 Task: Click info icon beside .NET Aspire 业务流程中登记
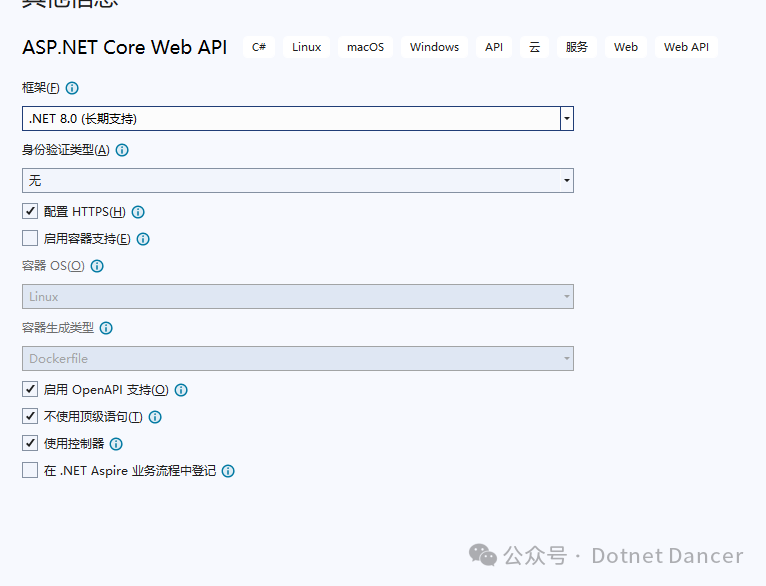click(x=228, y=471)
